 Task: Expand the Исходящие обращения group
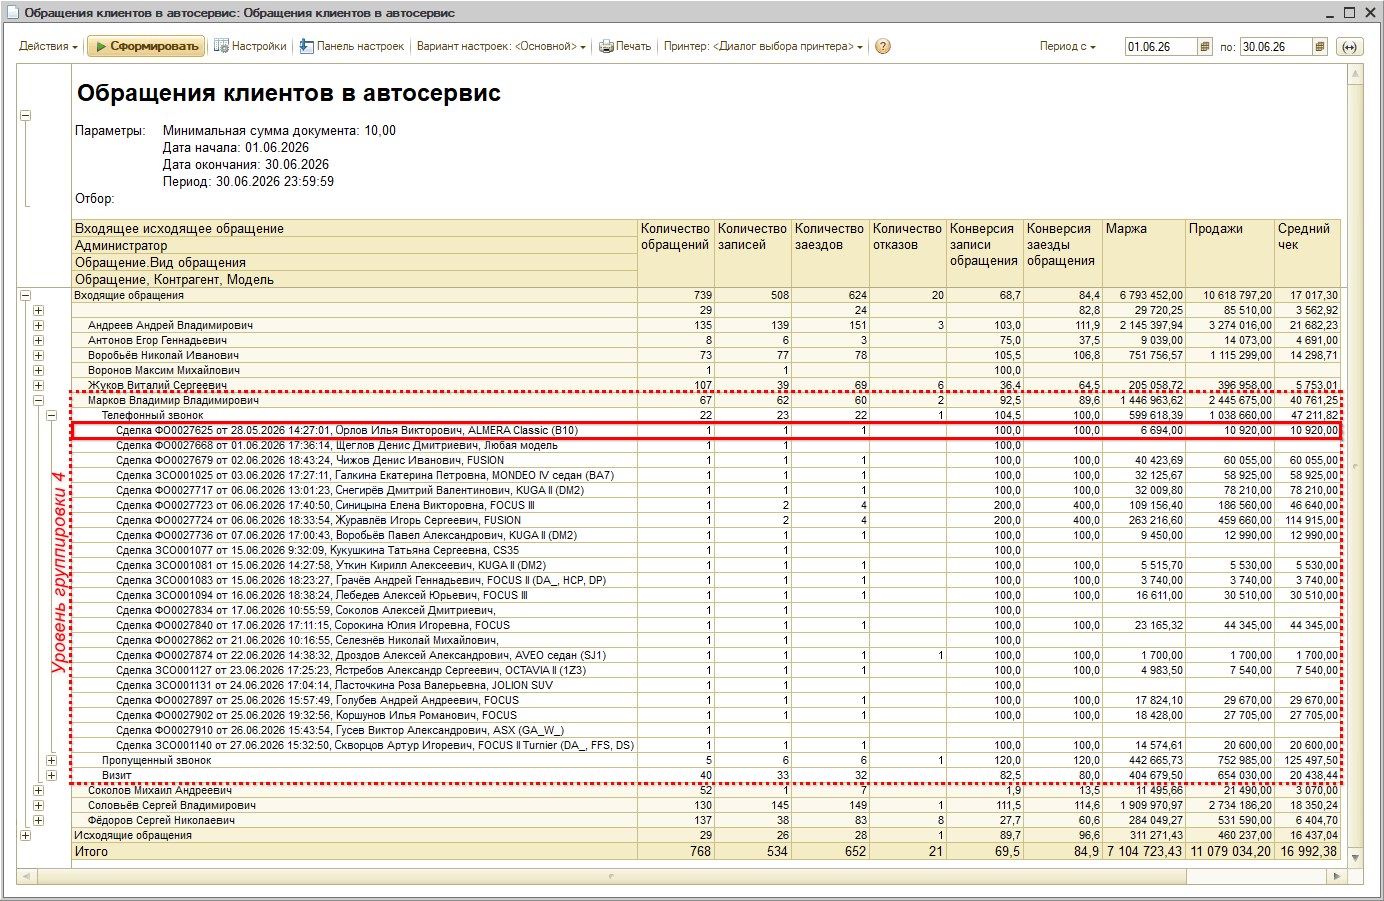(26, 835)
